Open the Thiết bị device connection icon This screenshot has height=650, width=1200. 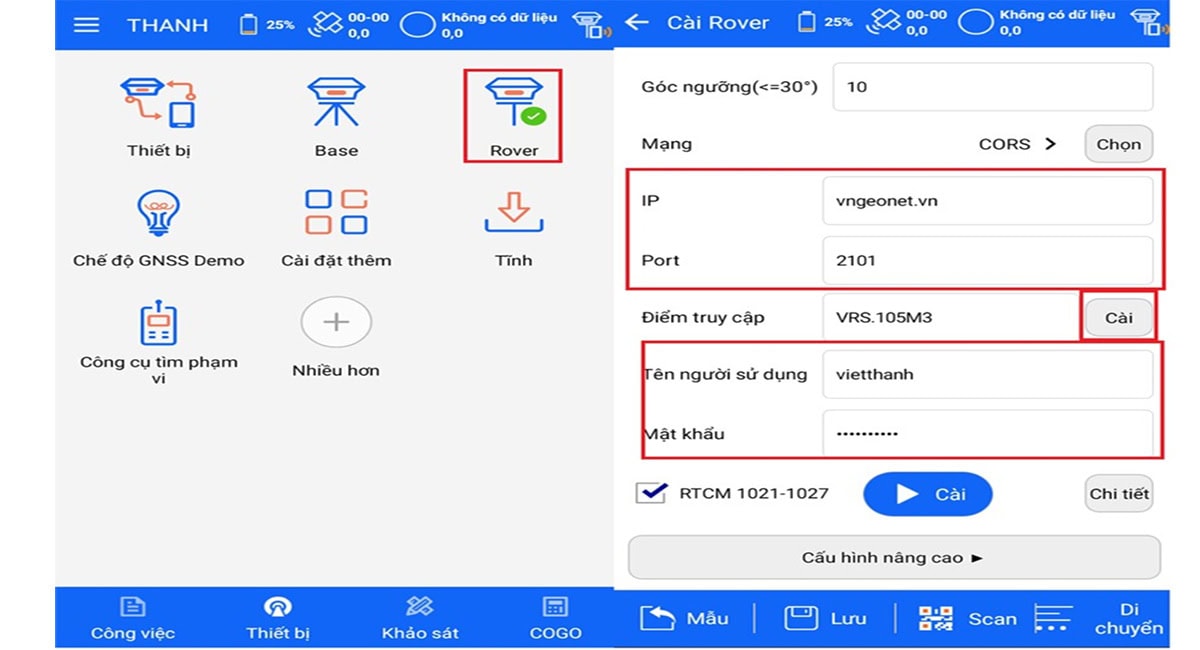coord(158,104)
